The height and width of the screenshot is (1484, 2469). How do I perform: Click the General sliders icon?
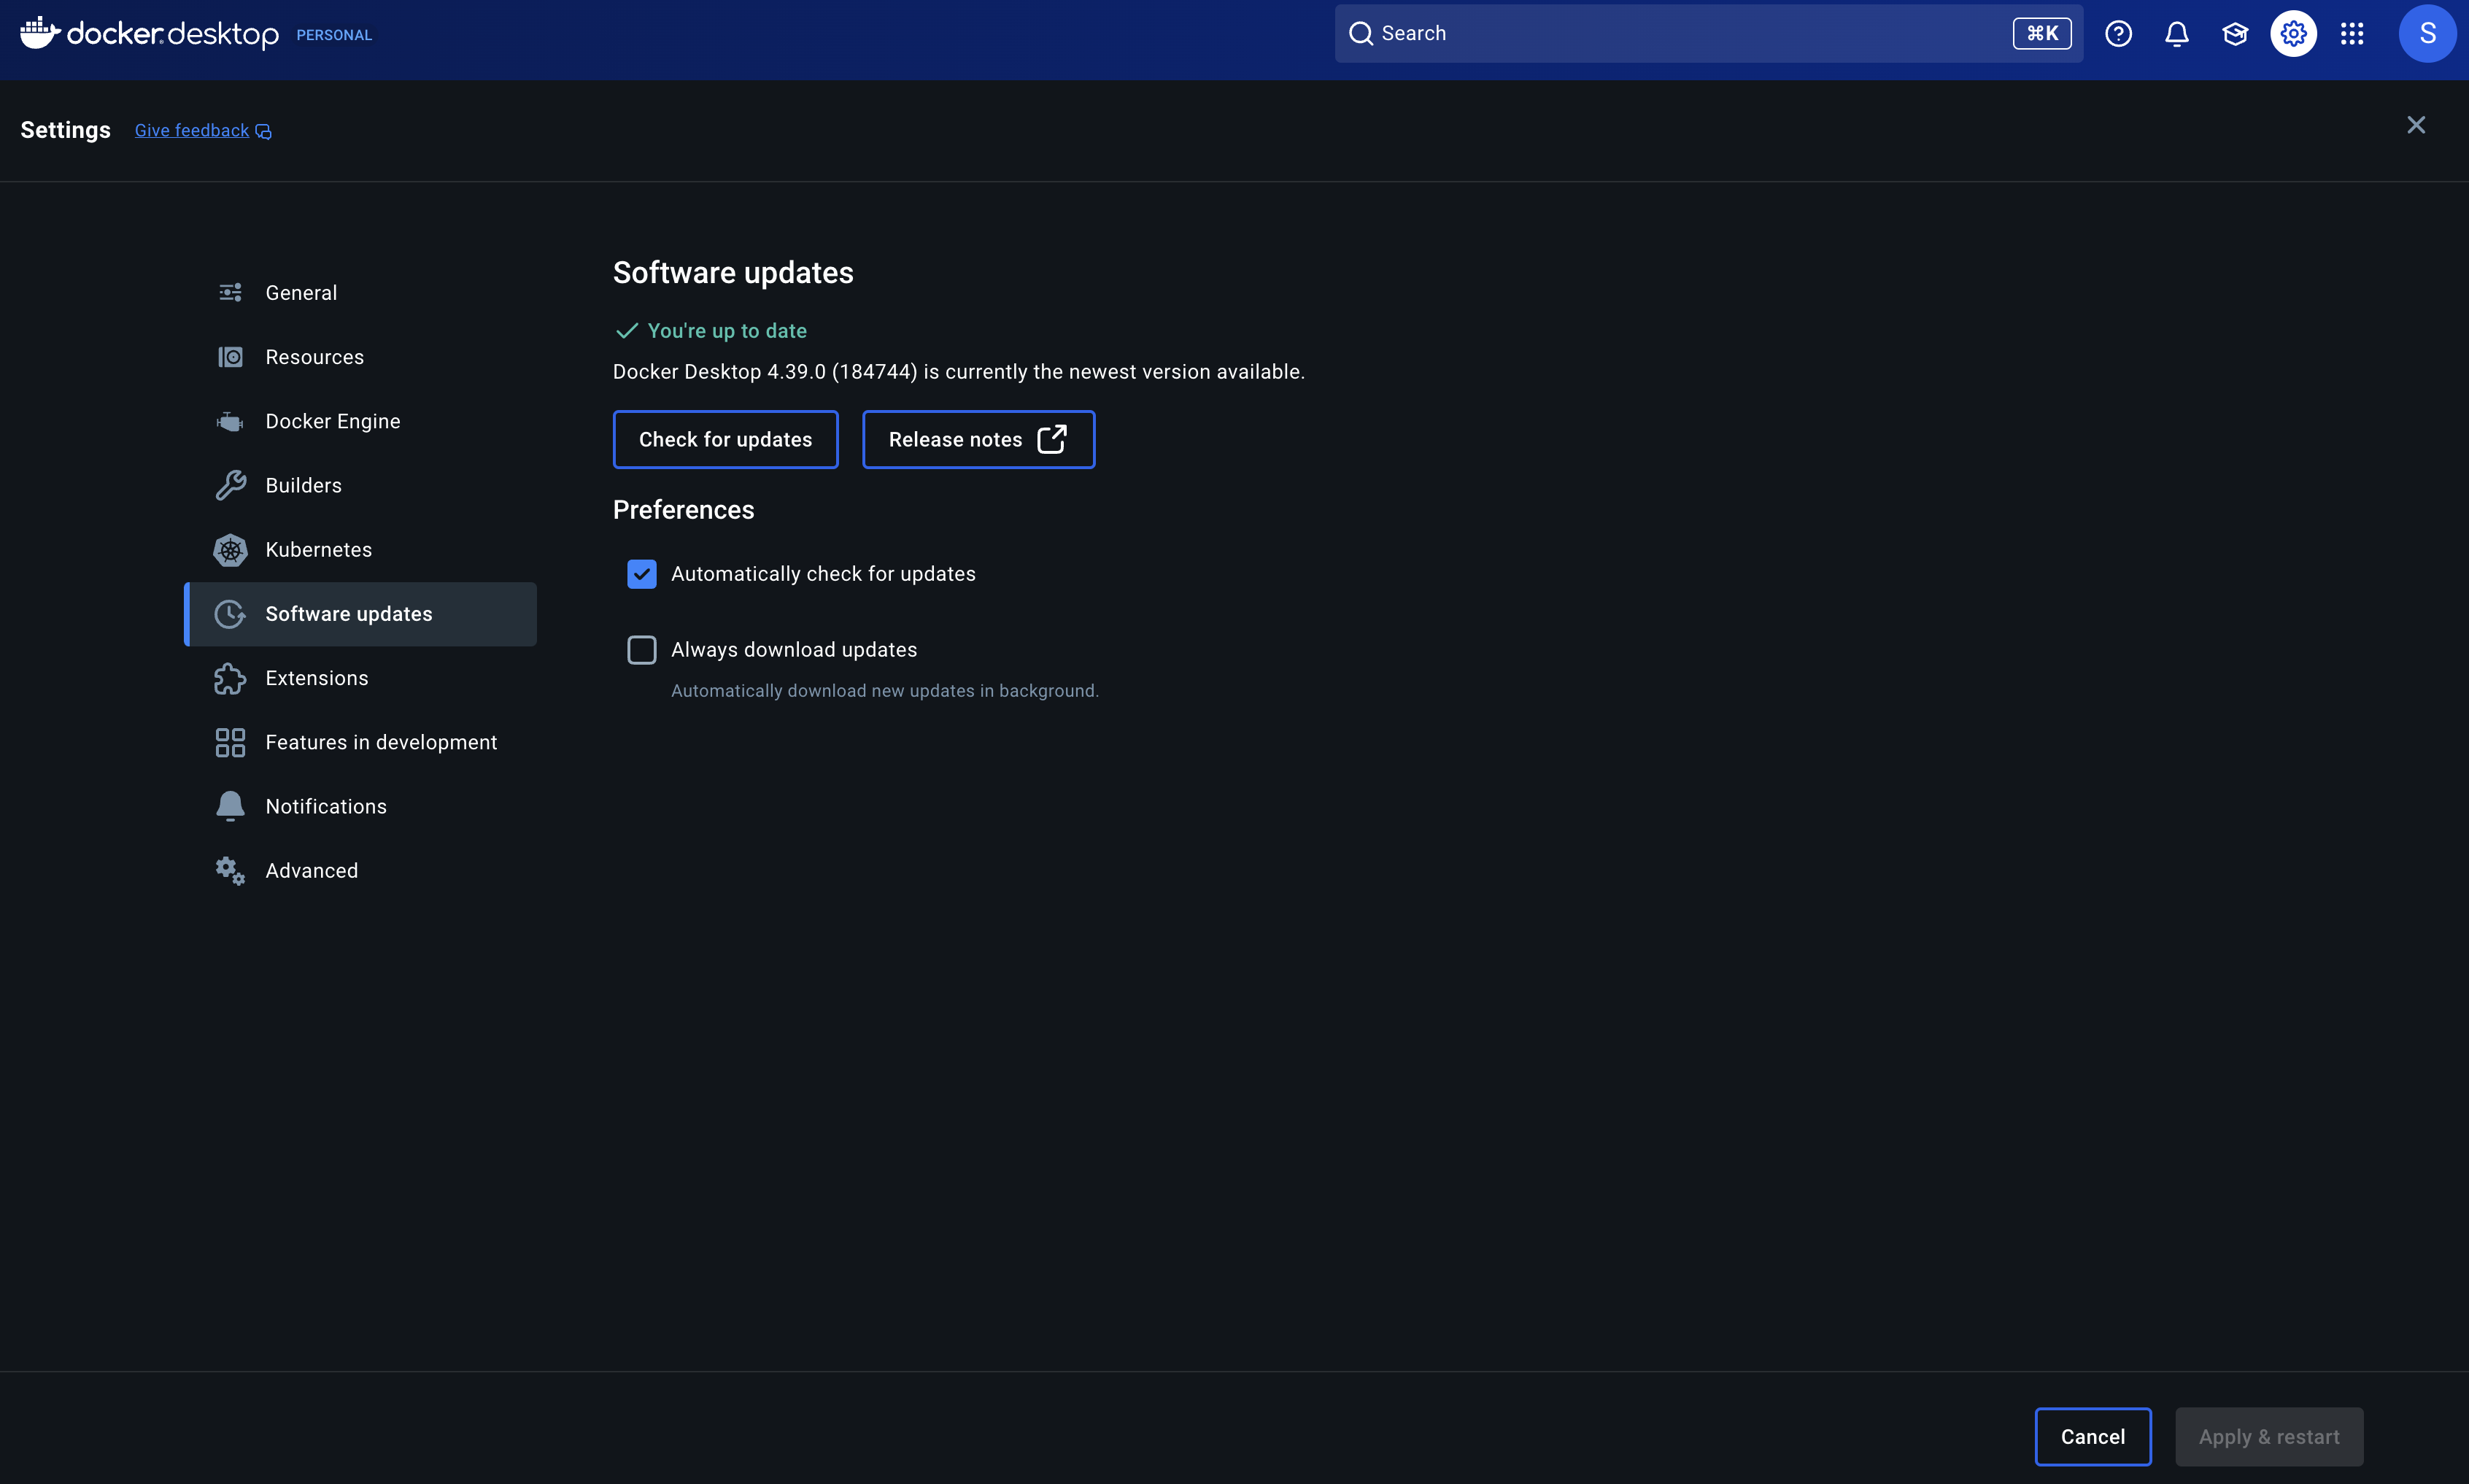coord(230,293)
